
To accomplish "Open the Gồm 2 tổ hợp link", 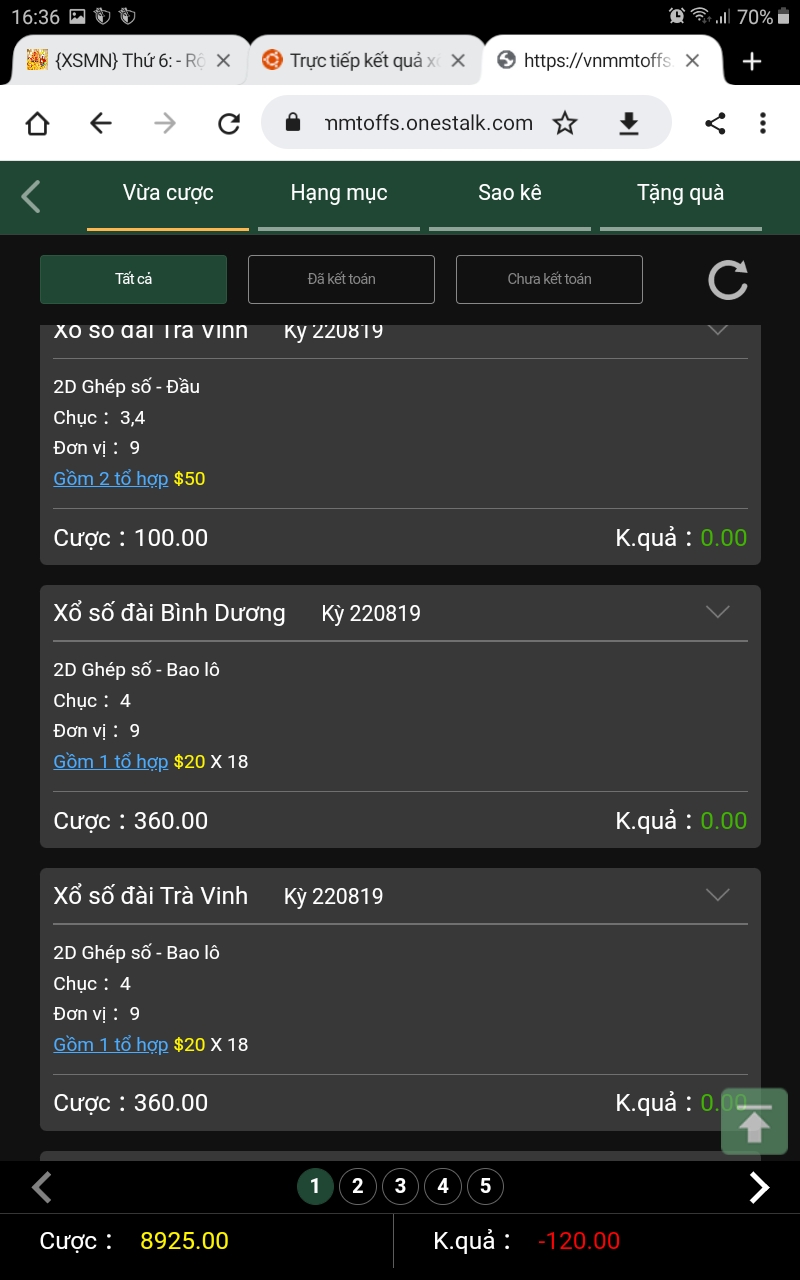I will (111, 478).
